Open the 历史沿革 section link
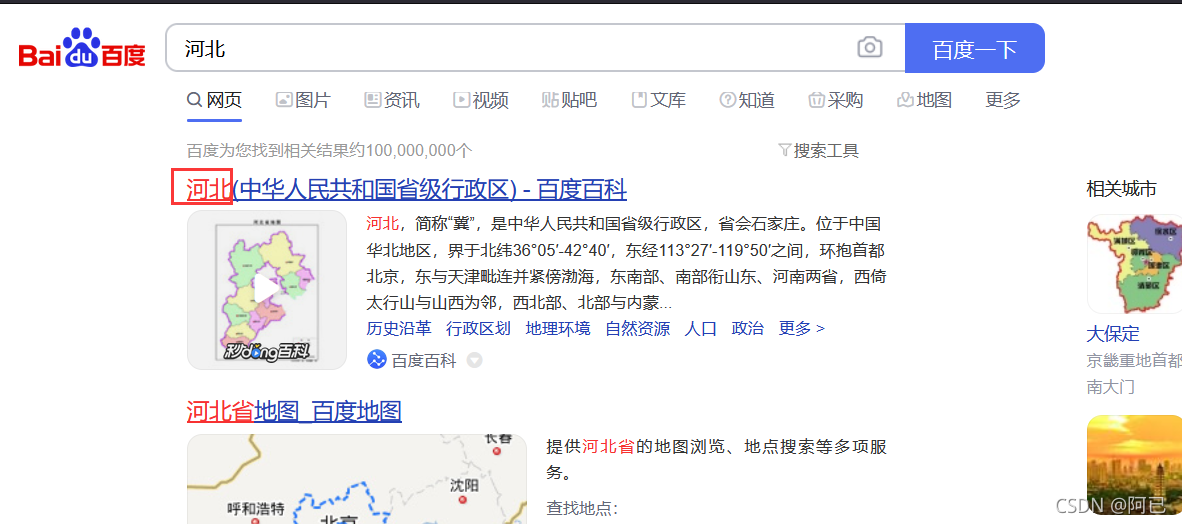Viewport: 1182px width, 524px height. (399, 328)
